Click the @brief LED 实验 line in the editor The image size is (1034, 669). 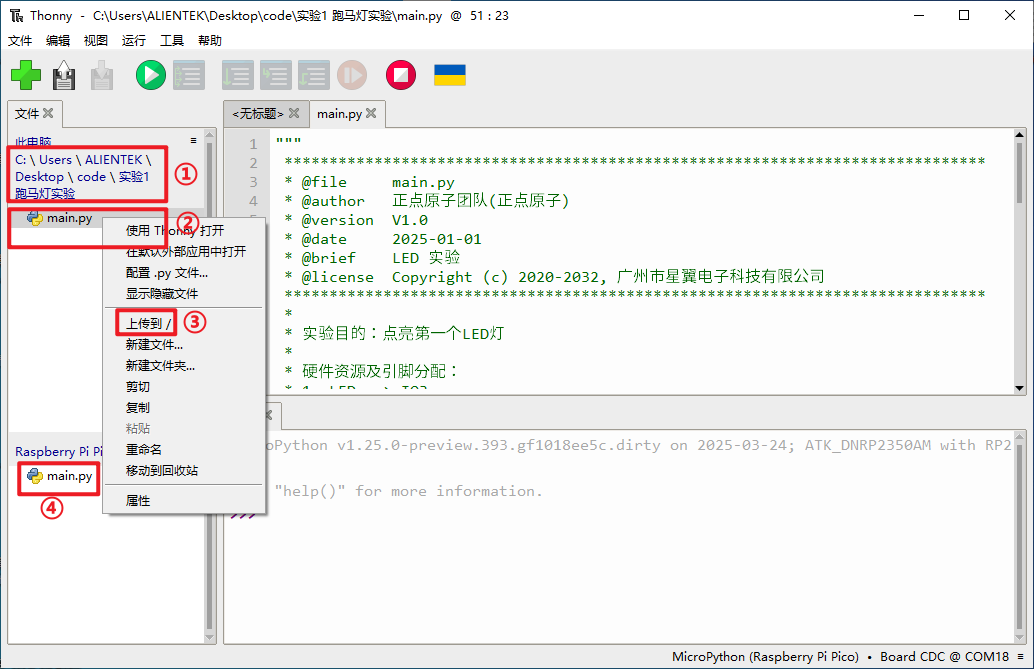coord(372,258)
